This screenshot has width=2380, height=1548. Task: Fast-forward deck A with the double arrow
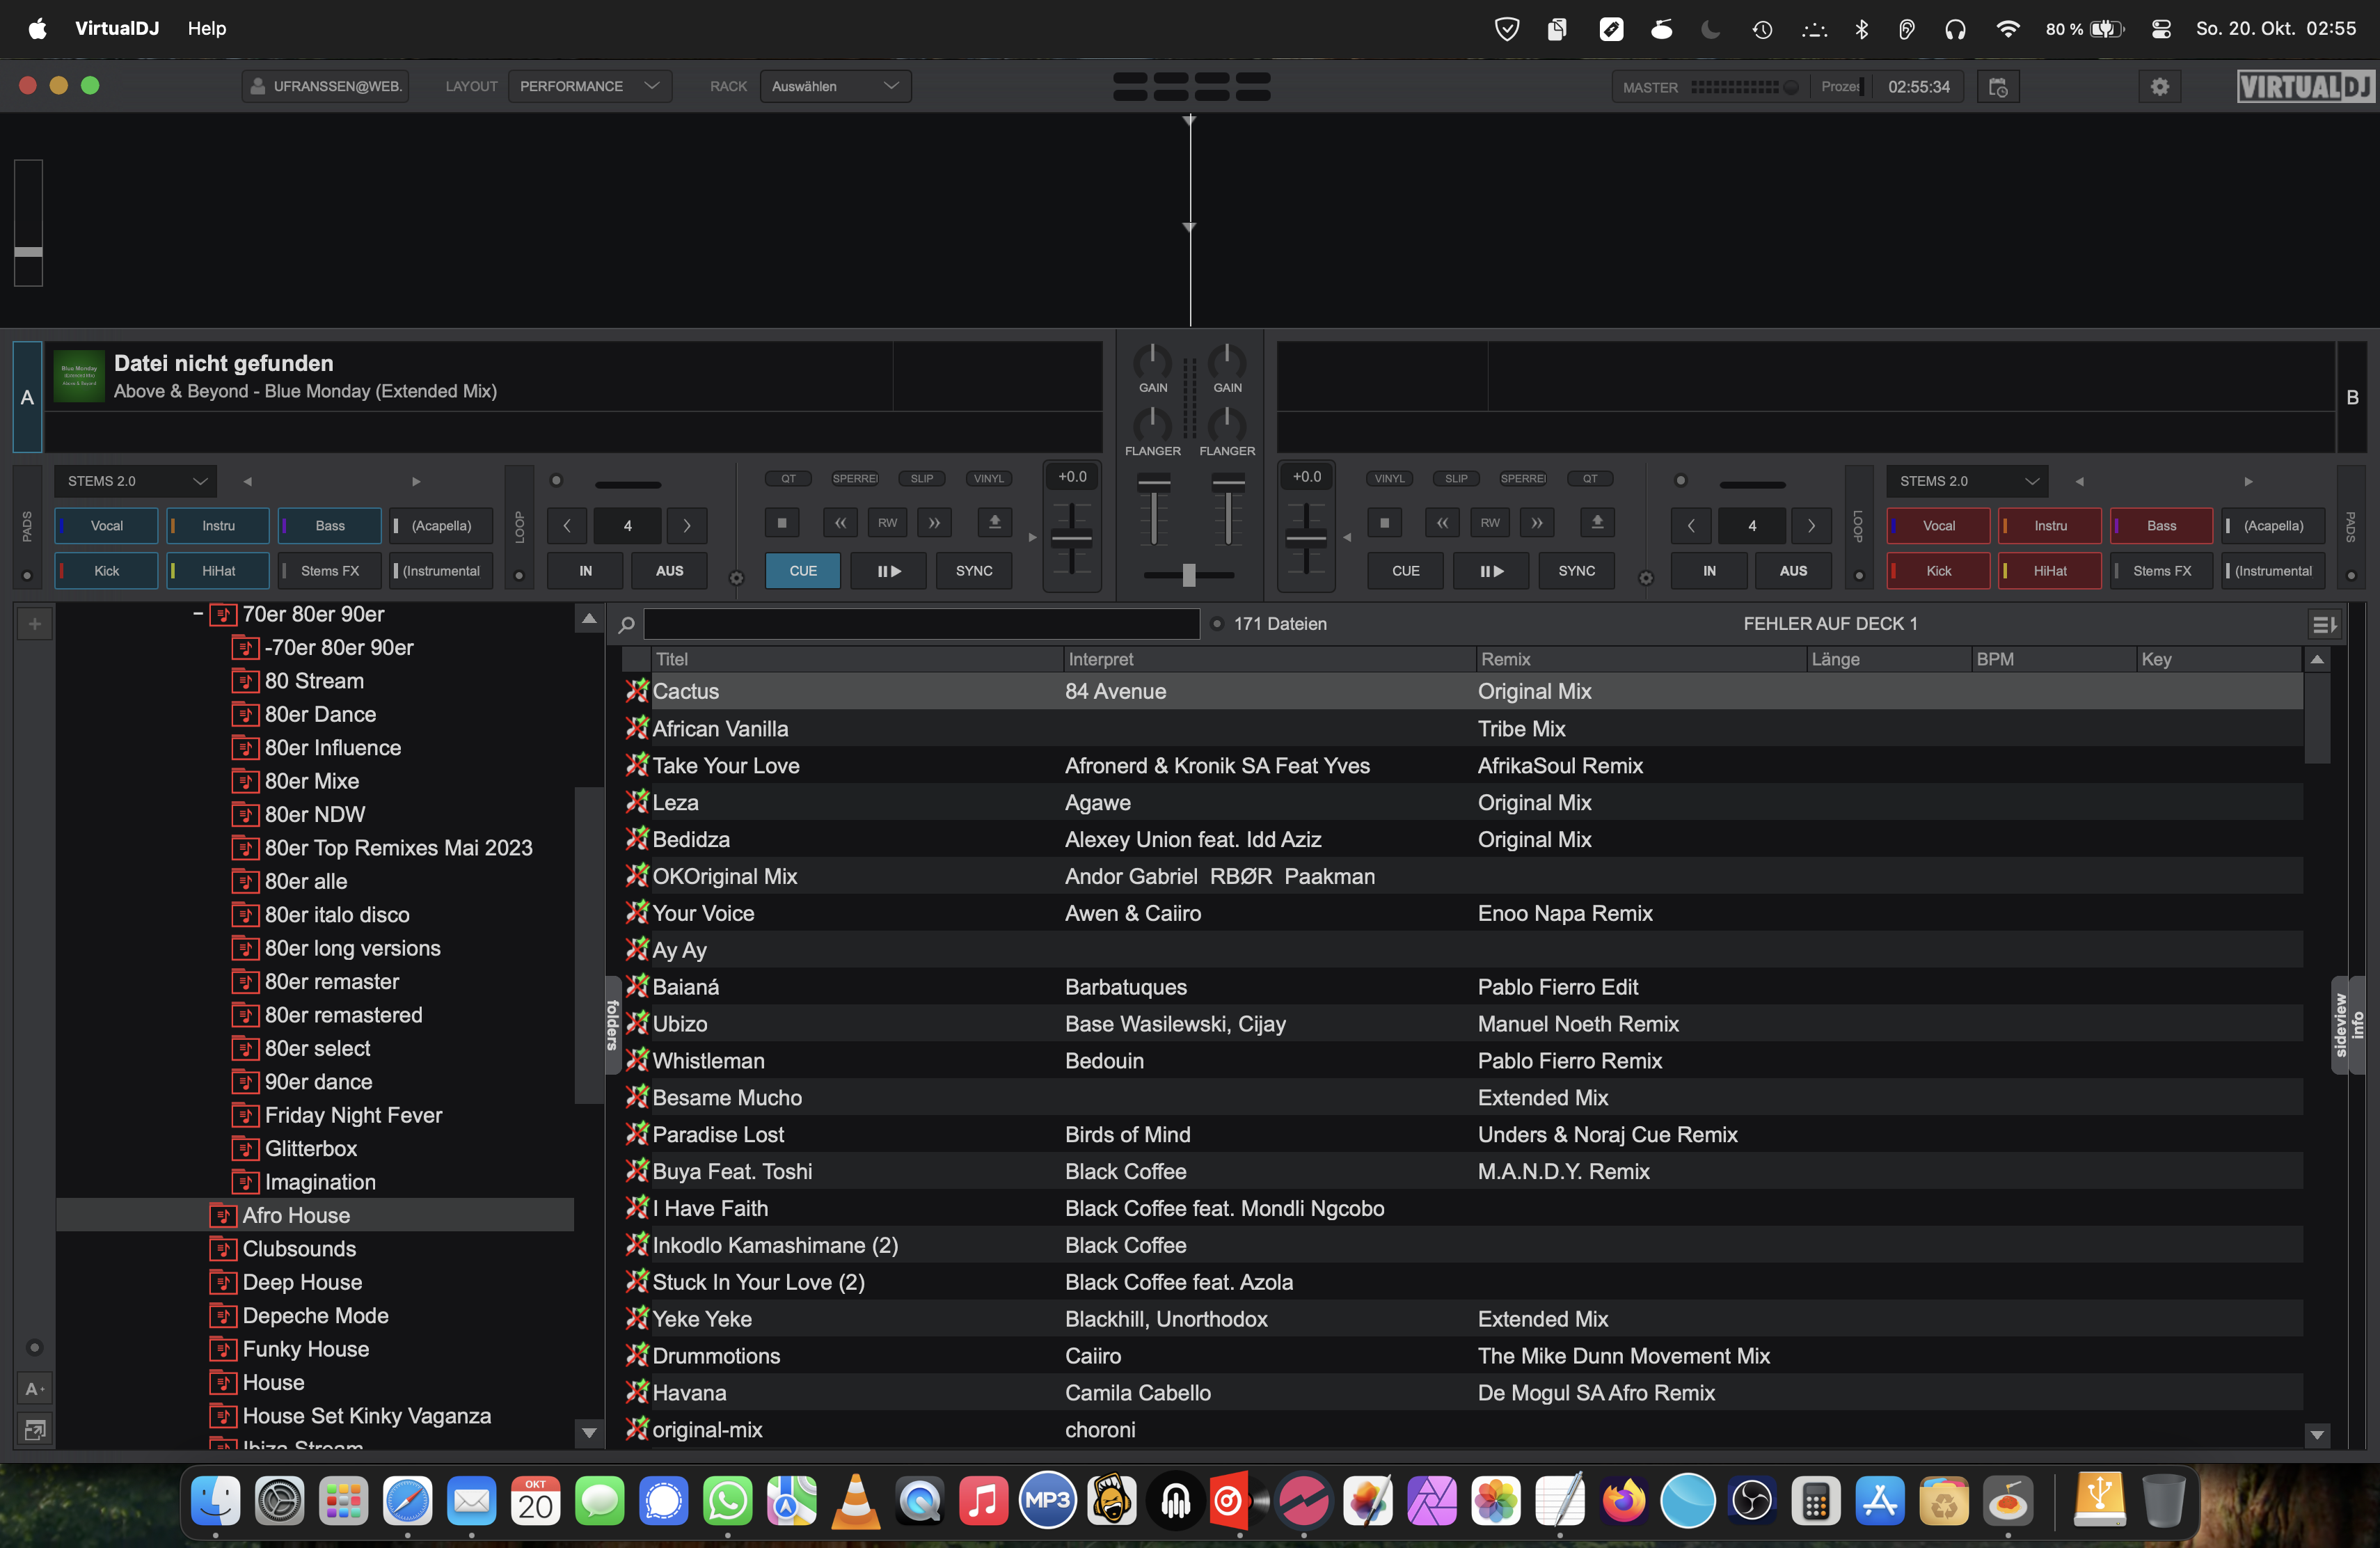(x=934, y=522)
